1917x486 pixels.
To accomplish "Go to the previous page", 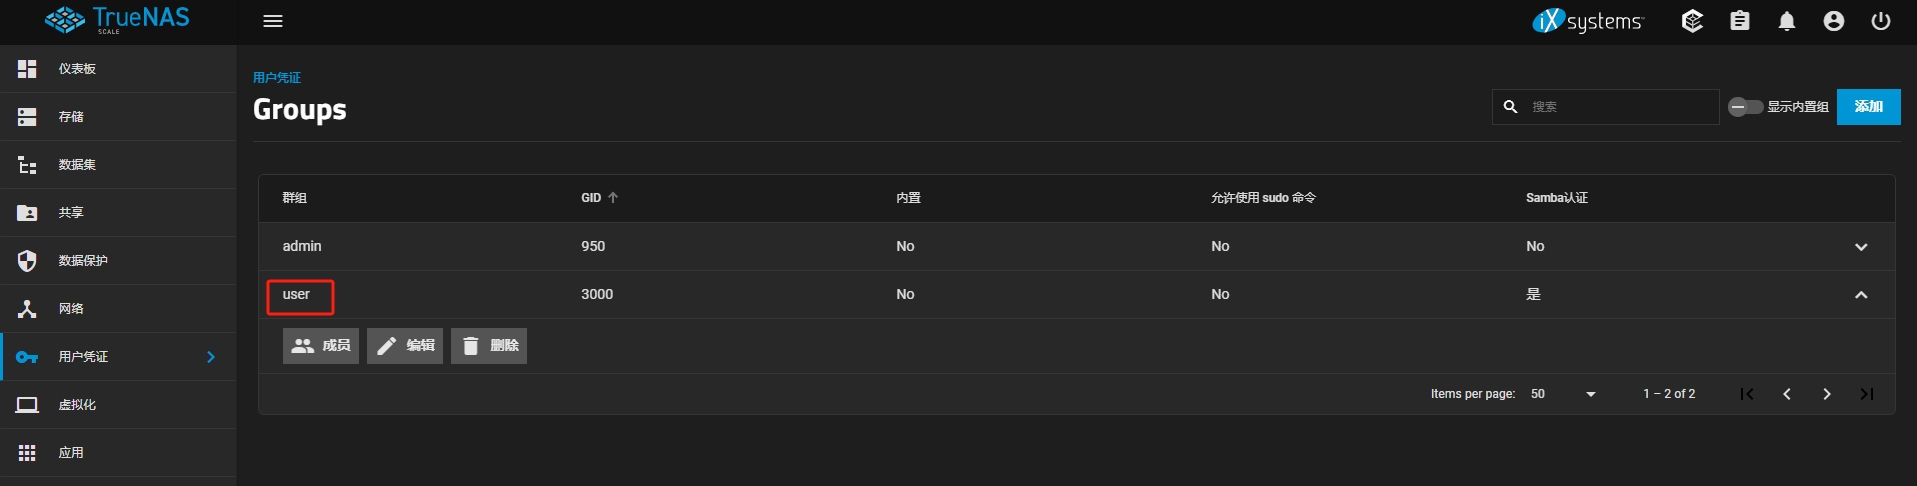I will click(1787, 394).
